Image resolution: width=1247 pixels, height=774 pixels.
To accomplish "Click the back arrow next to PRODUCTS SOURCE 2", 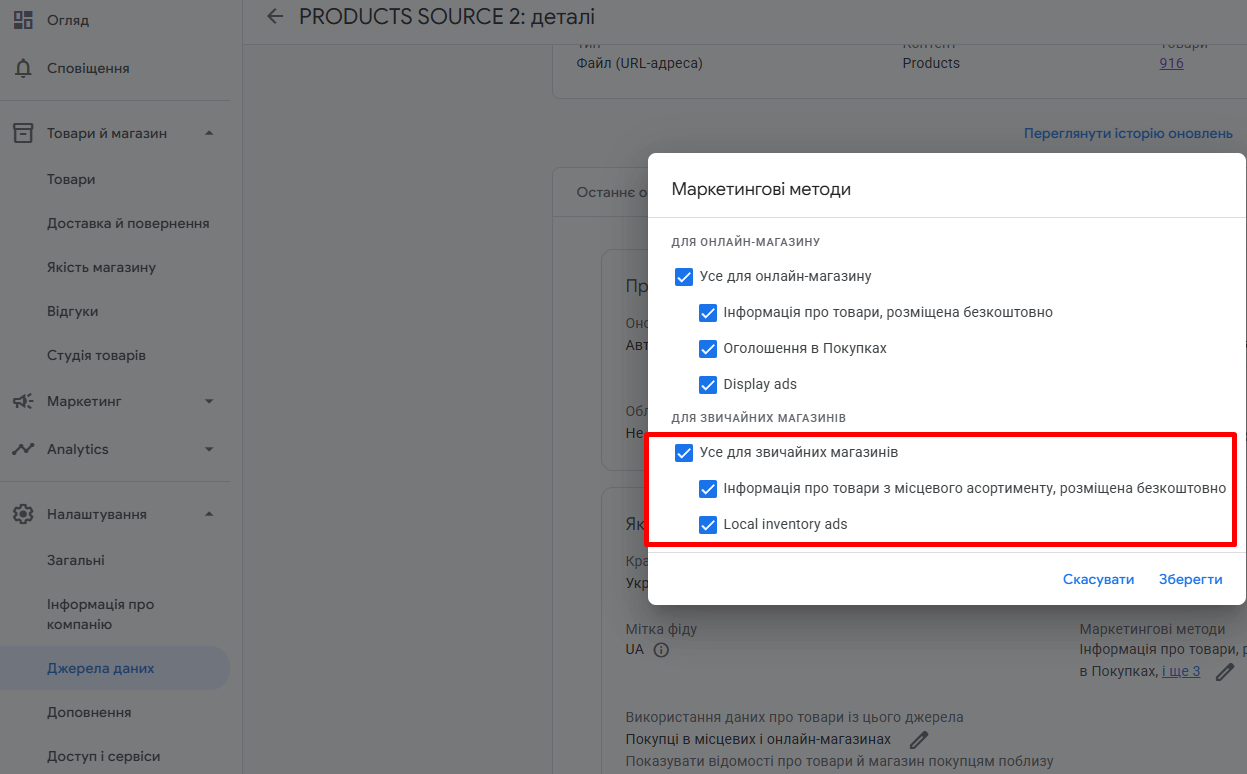I will click(x=275, y=16).
